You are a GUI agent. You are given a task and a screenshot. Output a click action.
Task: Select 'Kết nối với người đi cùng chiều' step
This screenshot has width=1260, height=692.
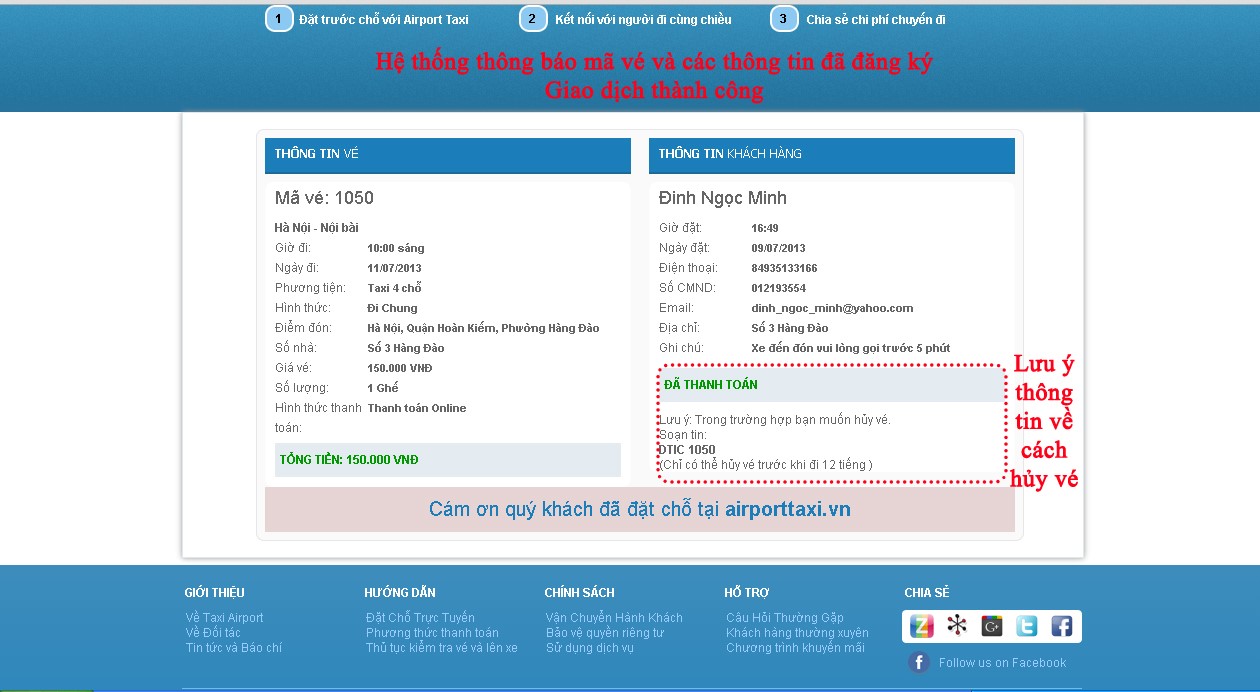[x=643, y=19]
